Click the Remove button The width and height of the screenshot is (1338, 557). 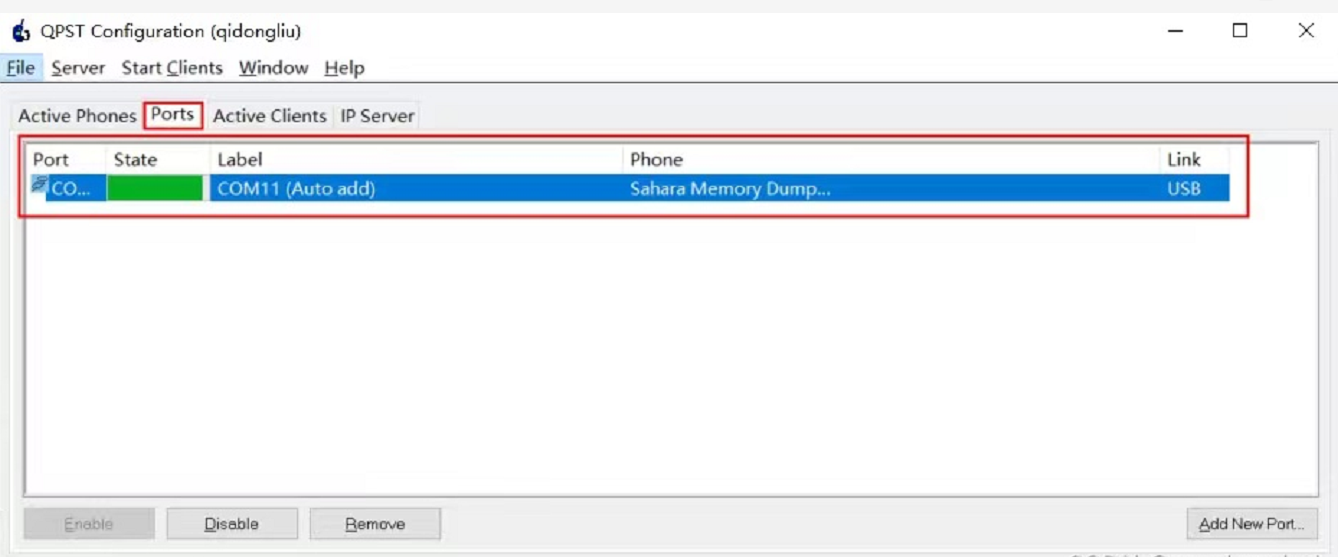pos(375,524)
